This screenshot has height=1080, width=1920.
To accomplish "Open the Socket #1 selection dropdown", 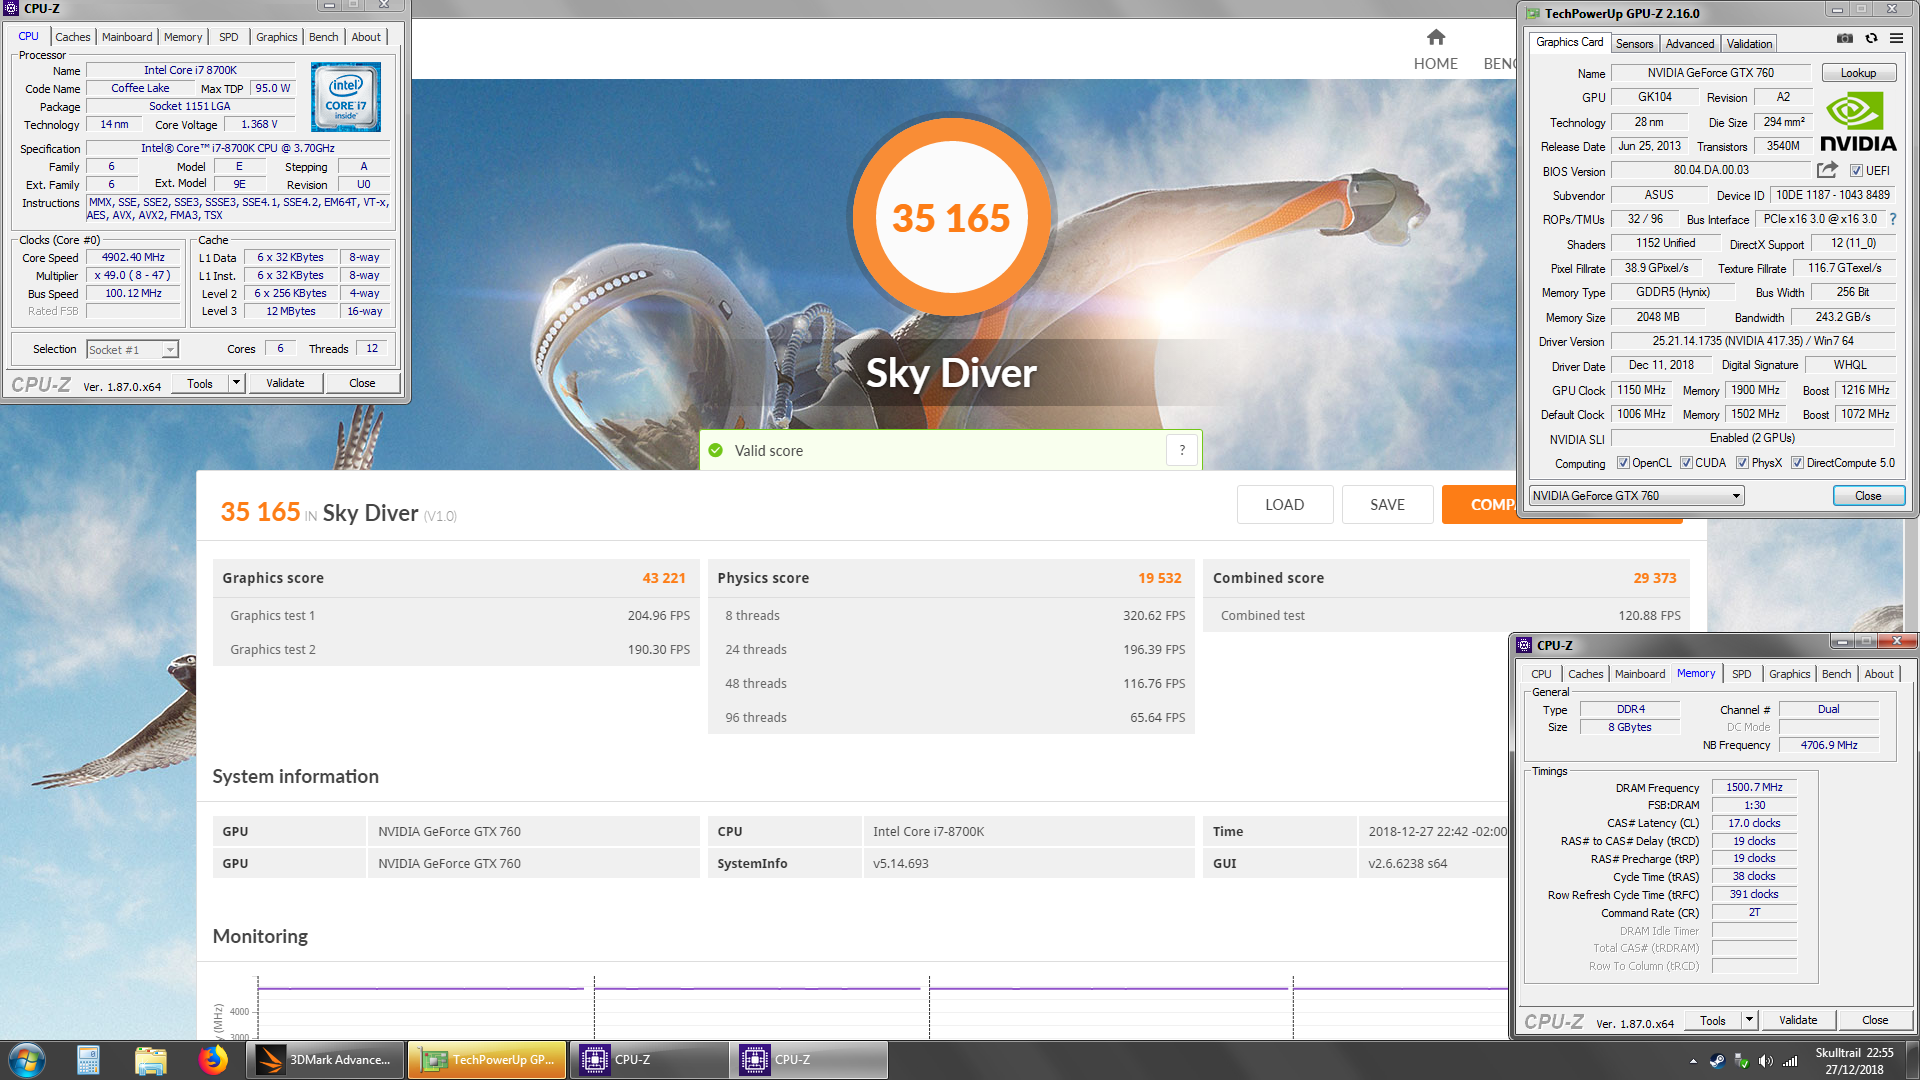I will tap(132, 349).
